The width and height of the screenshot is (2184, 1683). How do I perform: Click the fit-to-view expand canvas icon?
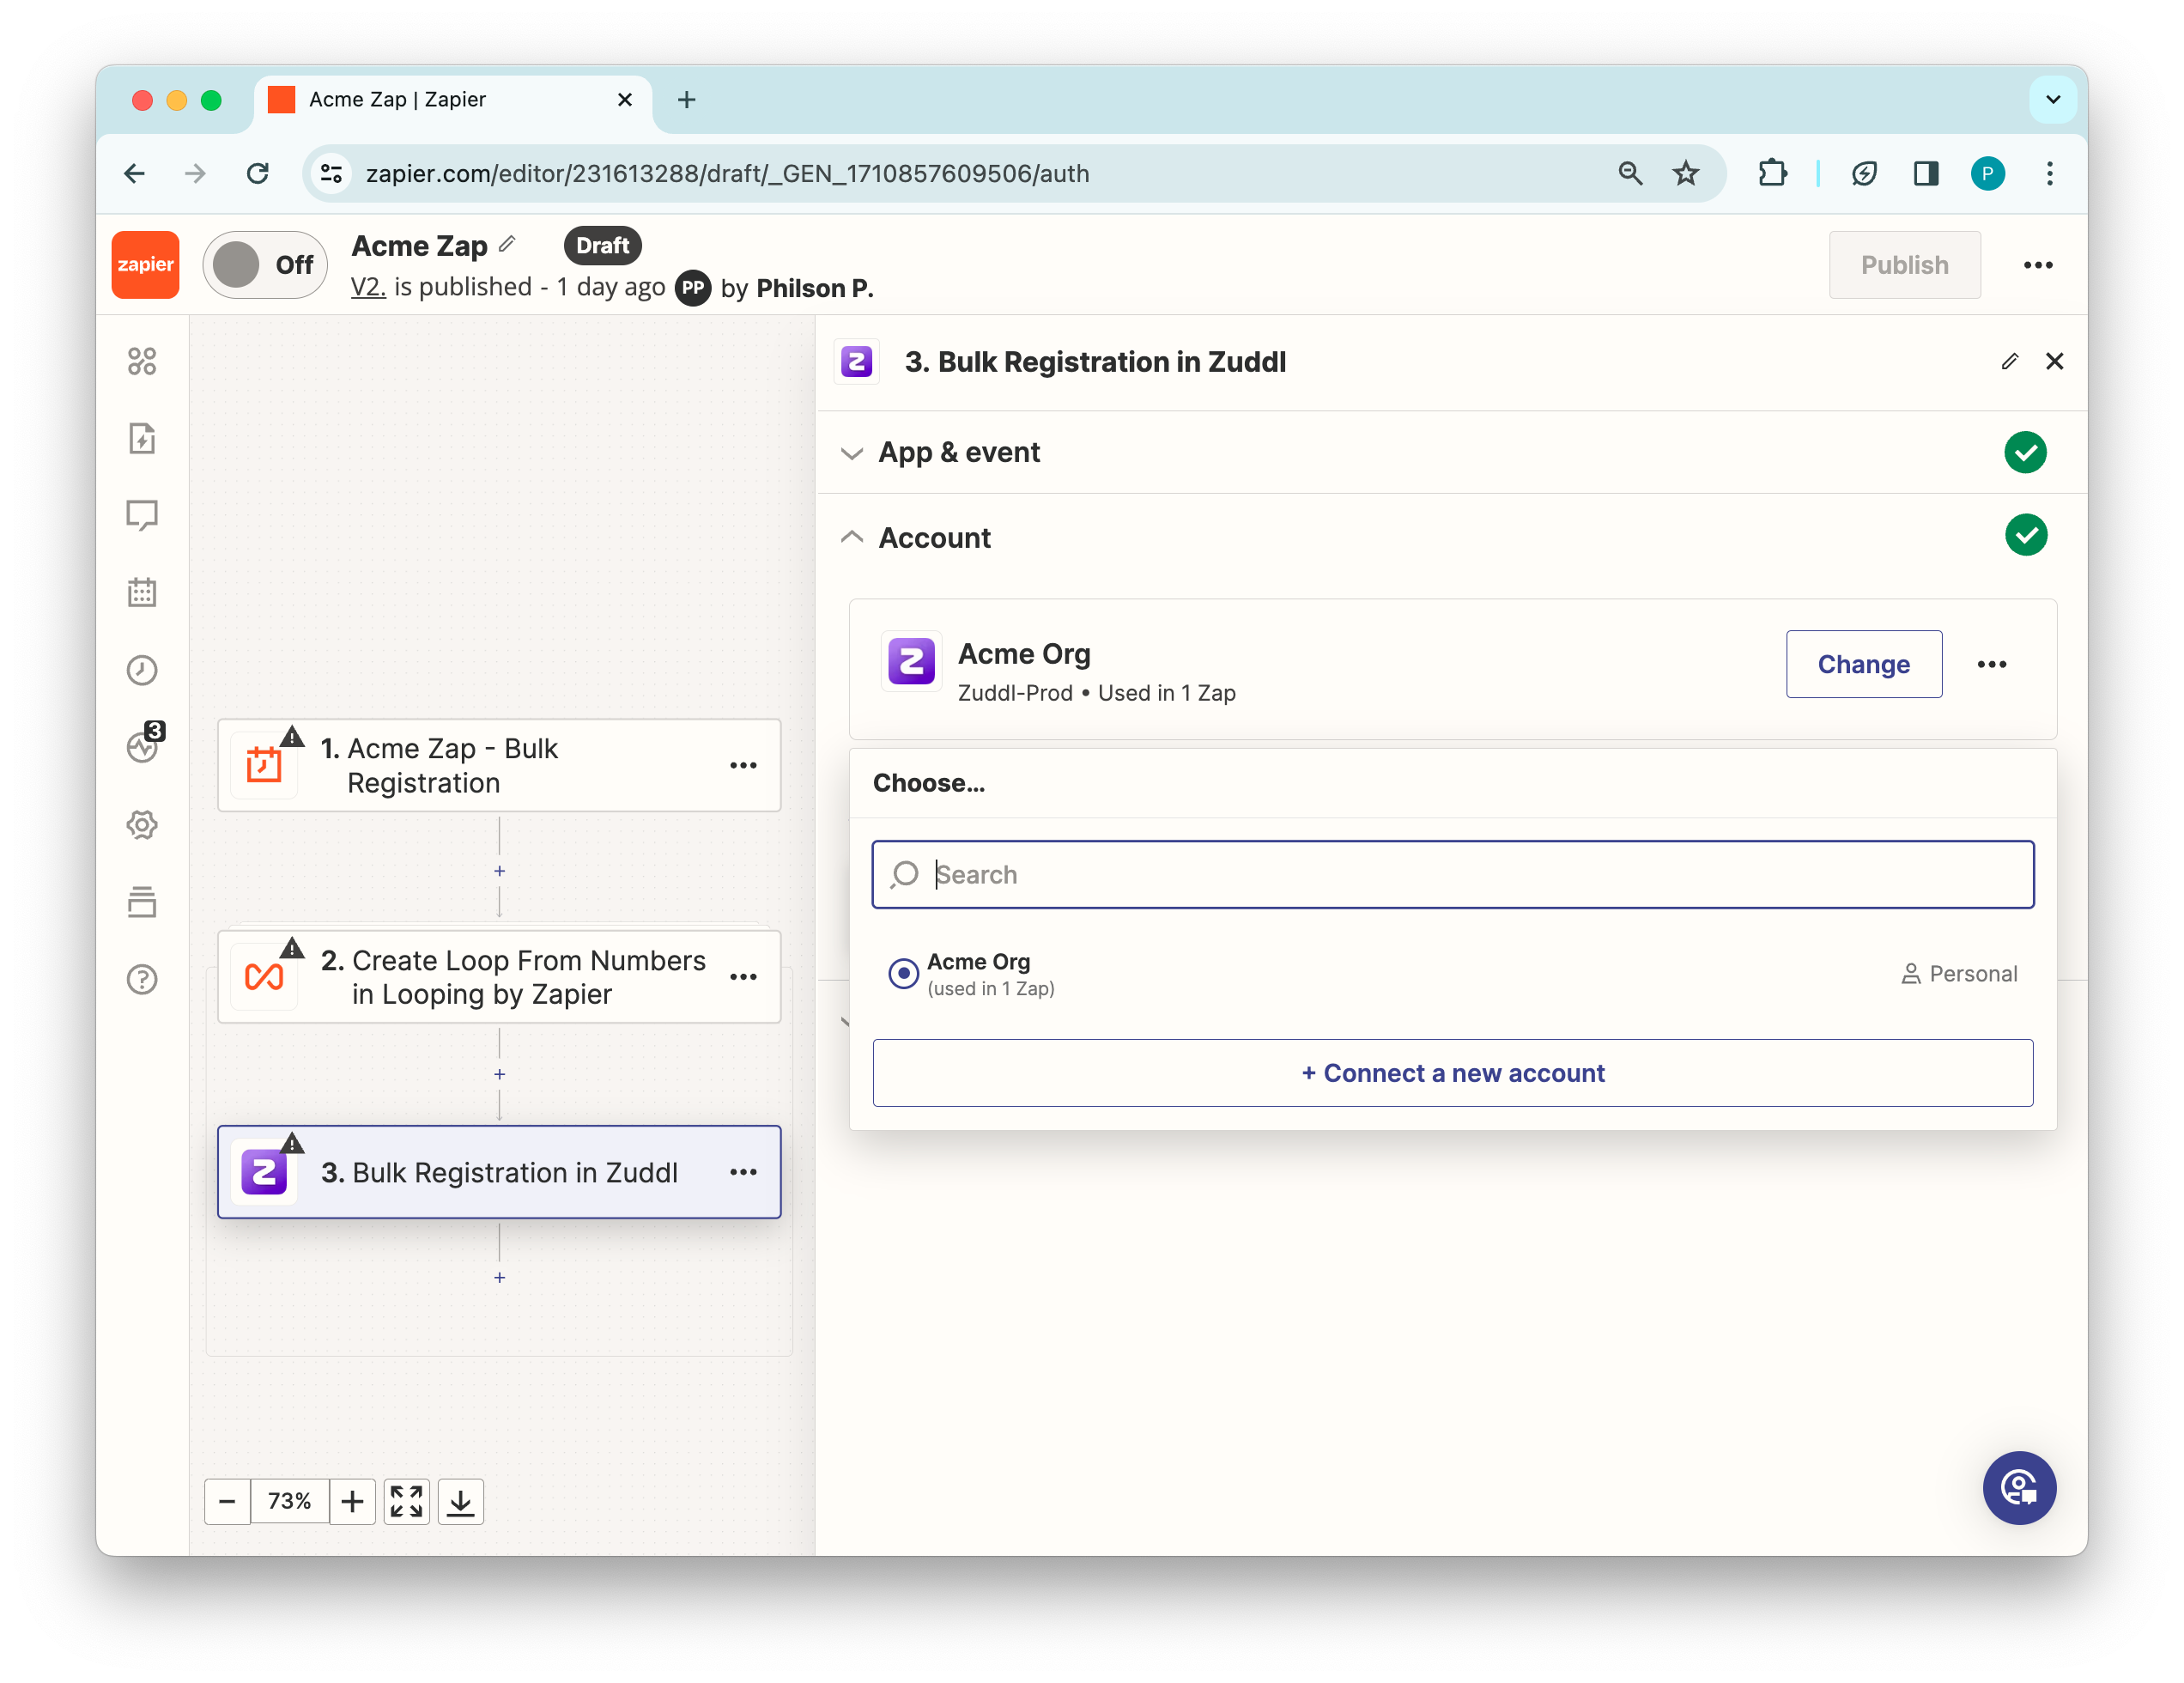pyautogui.click(x=406, y=1501)
